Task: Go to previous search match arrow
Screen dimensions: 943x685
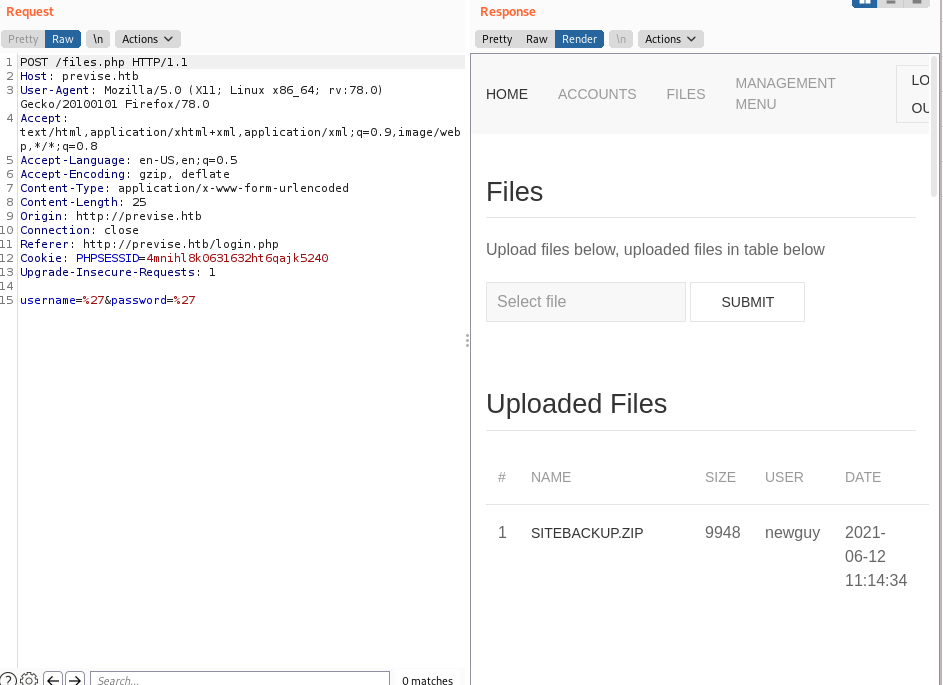Action: click(x=54, y=680)
